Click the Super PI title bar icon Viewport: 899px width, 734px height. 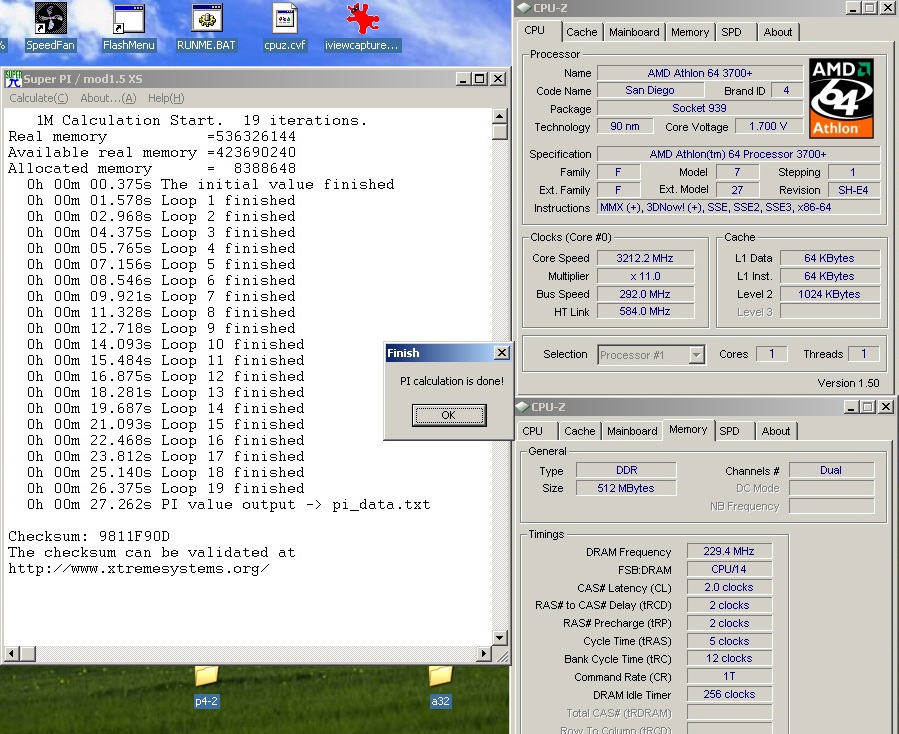[x=13, y=78]
